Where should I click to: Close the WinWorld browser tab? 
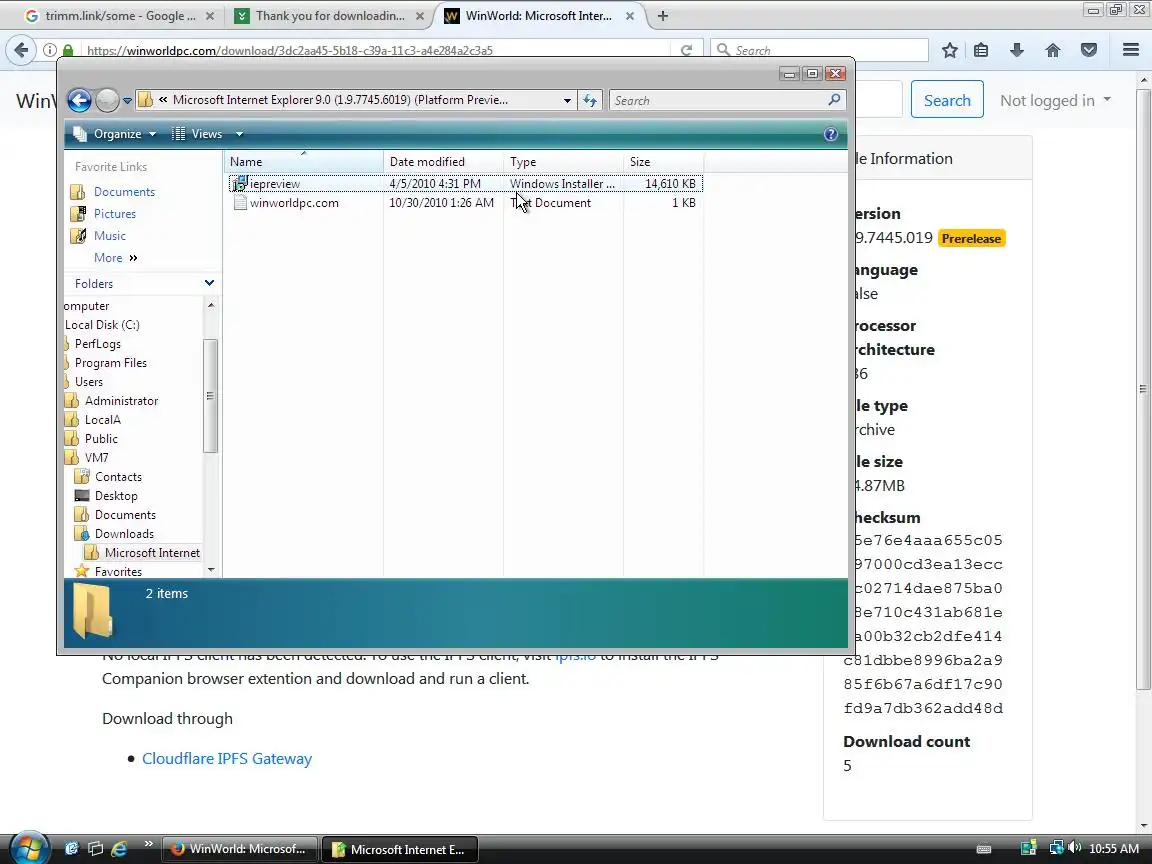pyautogui.click(x=630, y=15)
